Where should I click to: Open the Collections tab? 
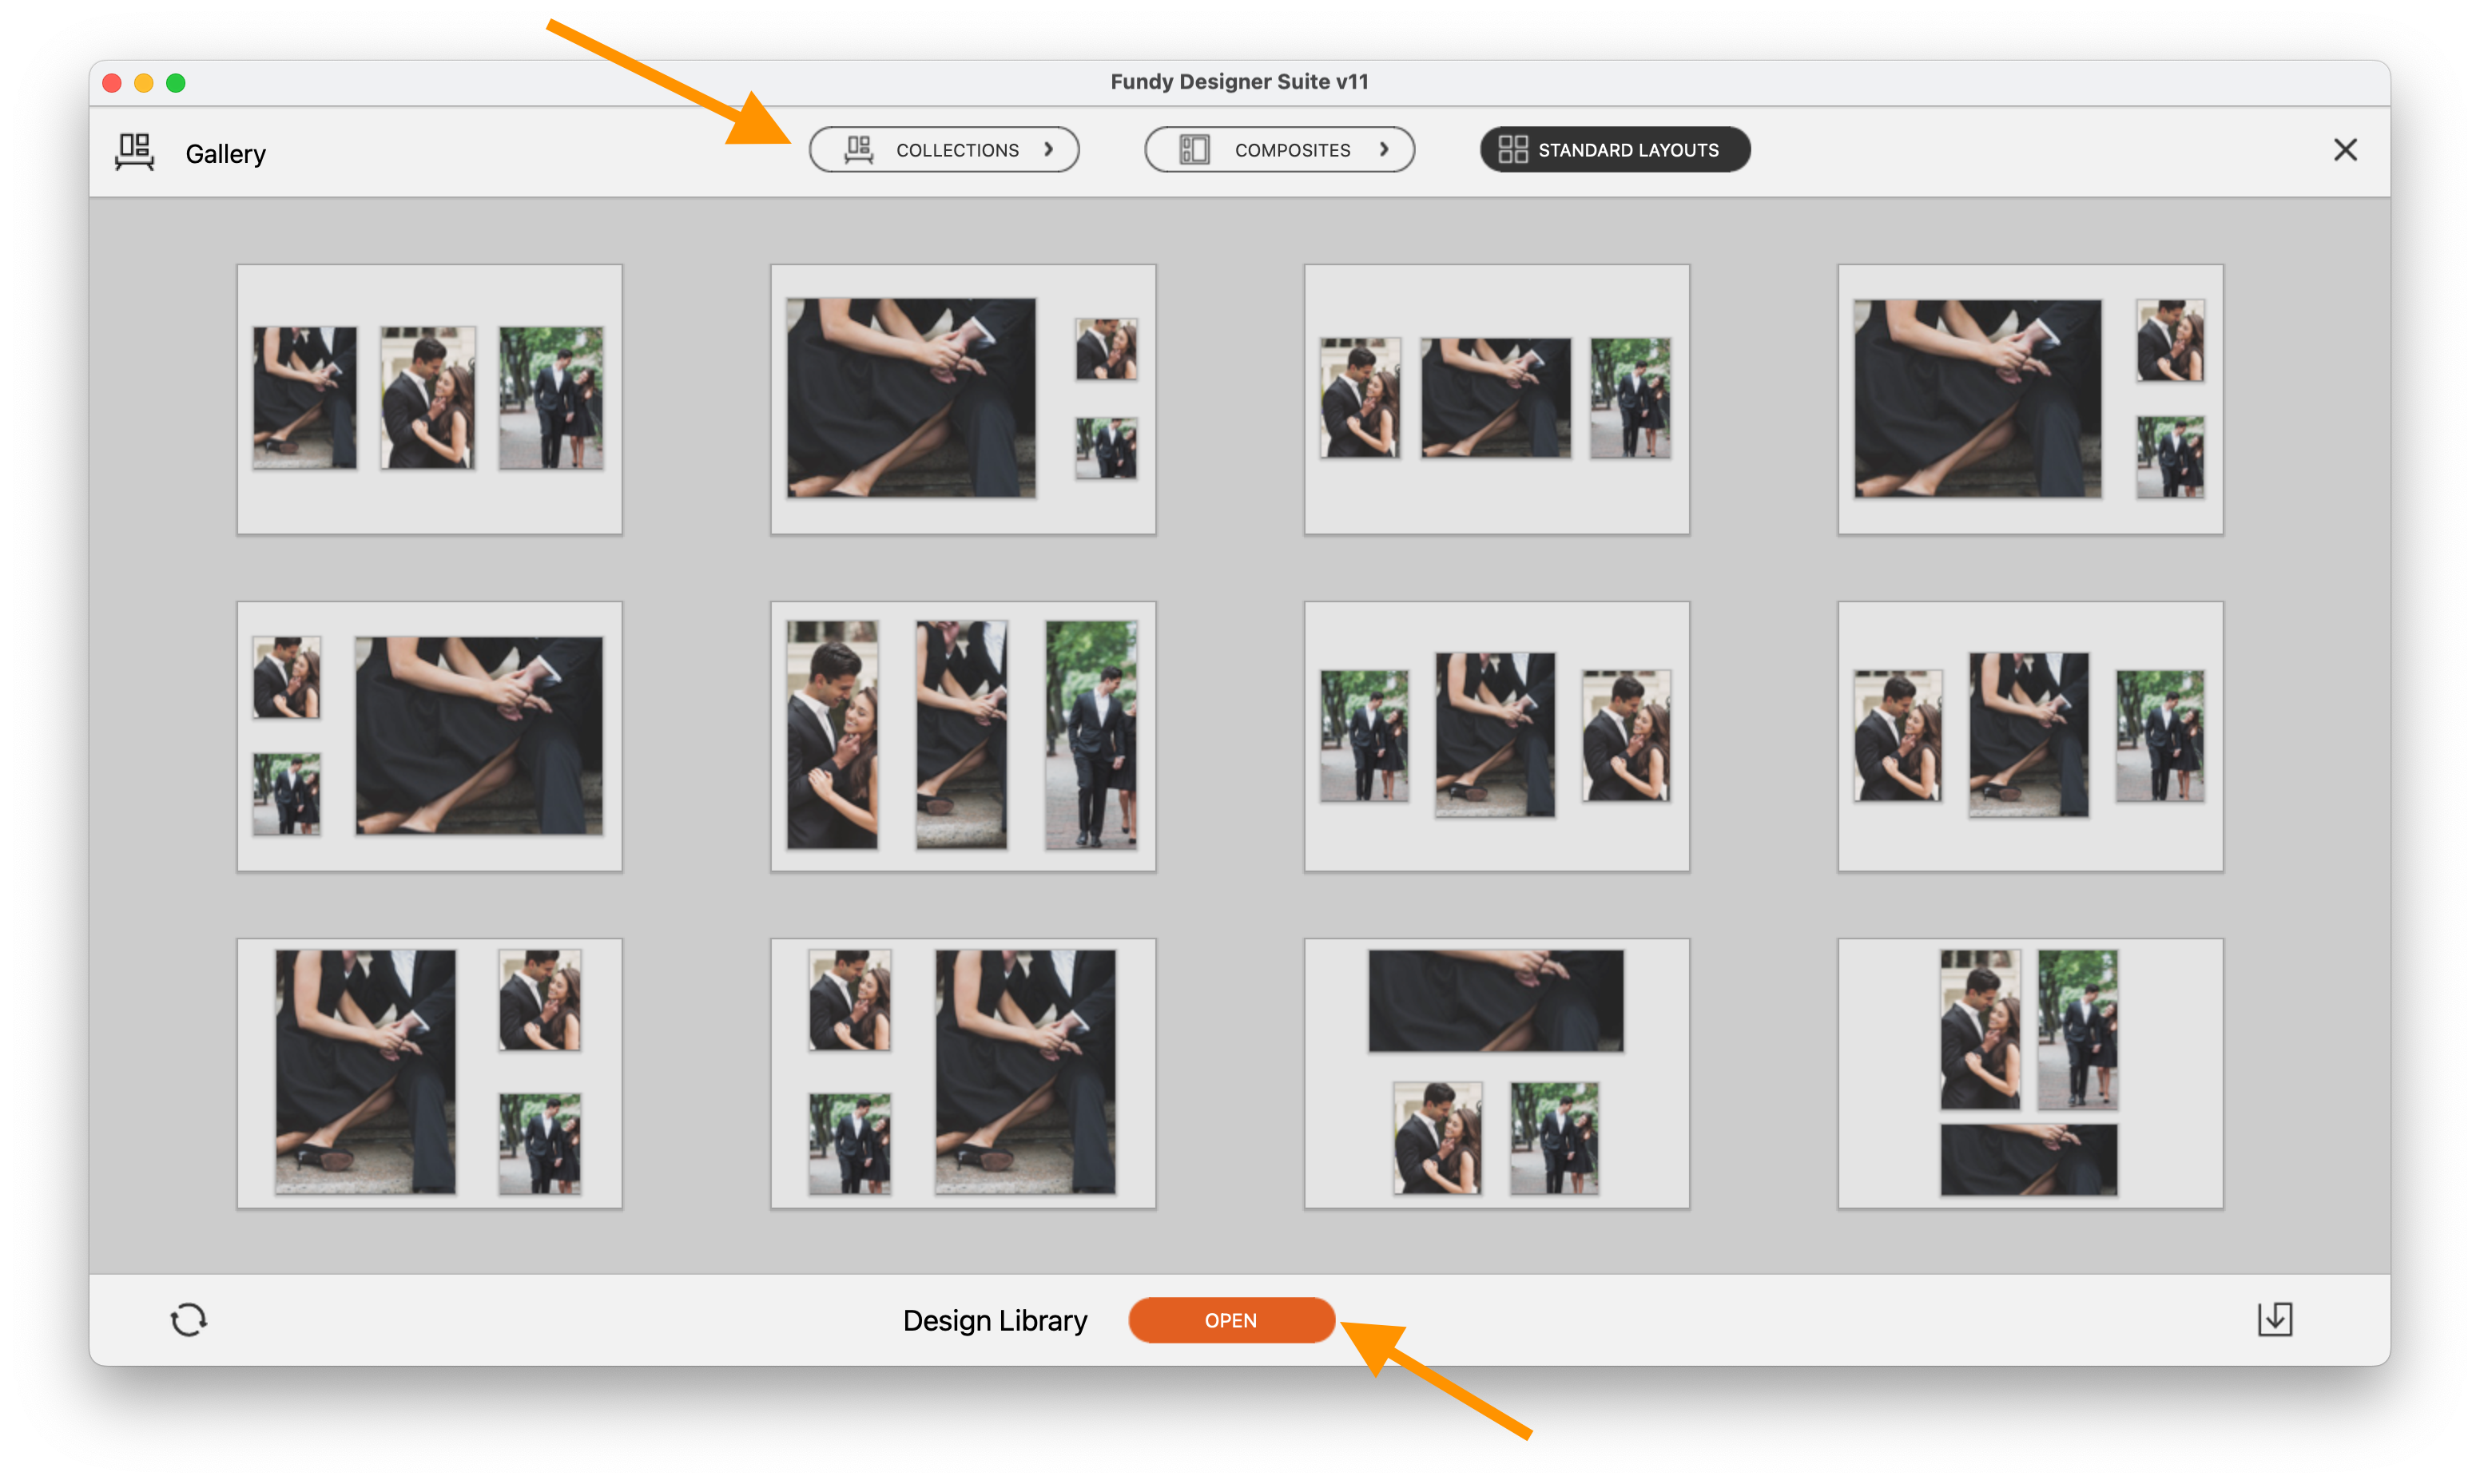tap(944, 150)
